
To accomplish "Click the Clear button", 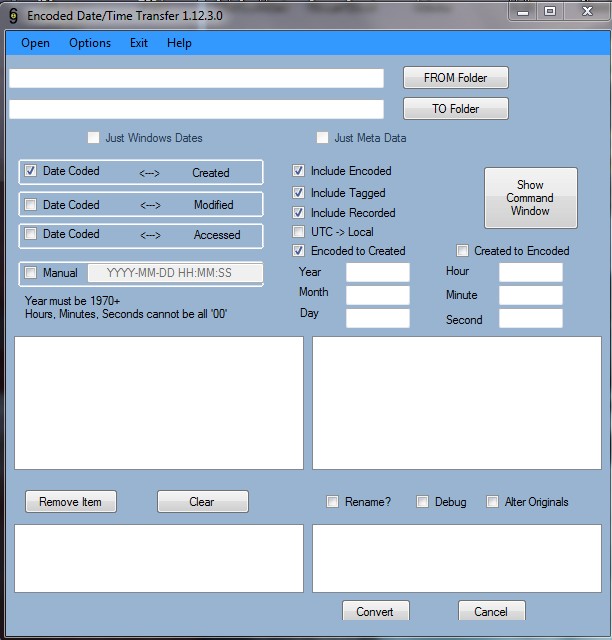I will coord(203,501).
